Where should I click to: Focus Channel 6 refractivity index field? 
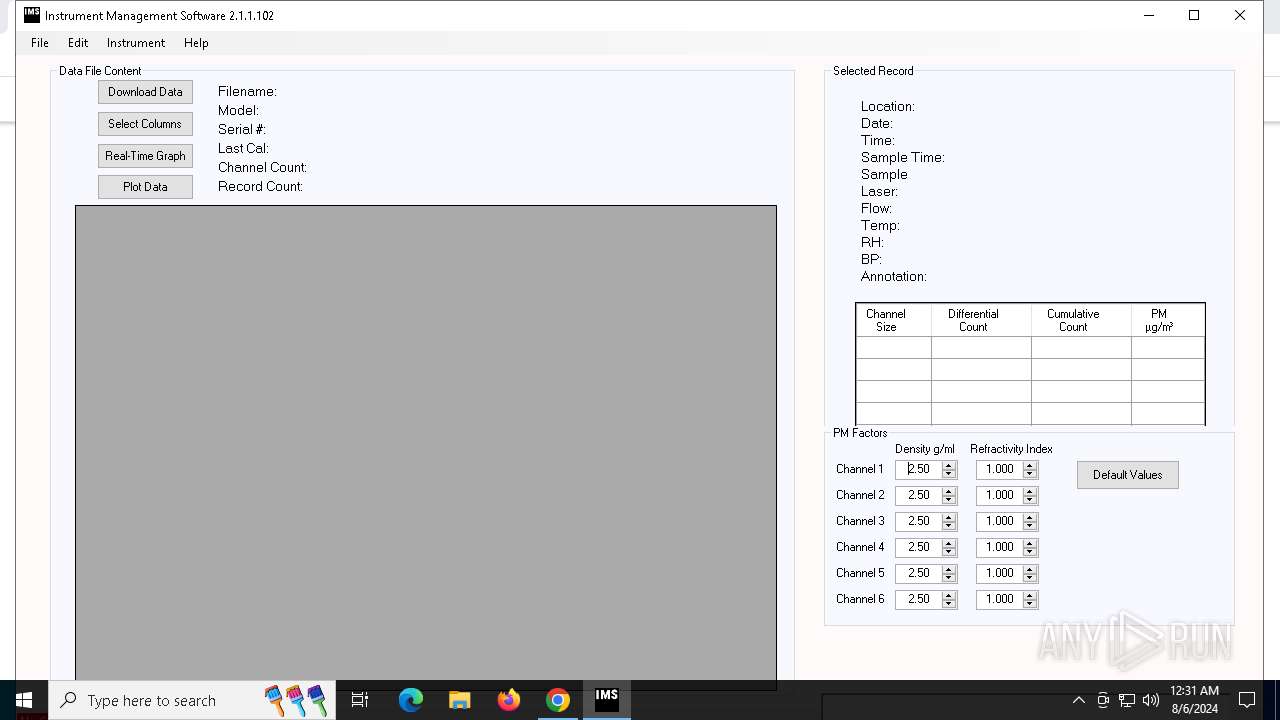999,599
